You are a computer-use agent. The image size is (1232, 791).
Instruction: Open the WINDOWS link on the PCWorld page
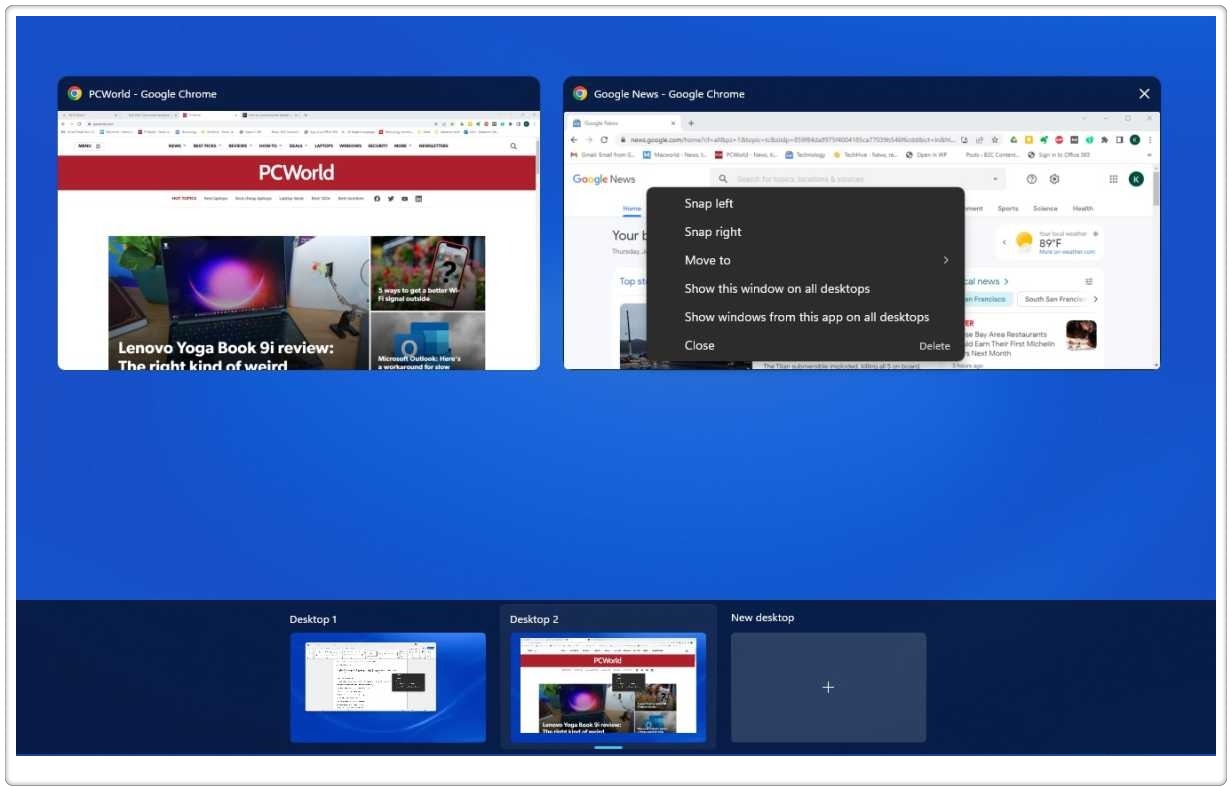click(x=350, y=146)
